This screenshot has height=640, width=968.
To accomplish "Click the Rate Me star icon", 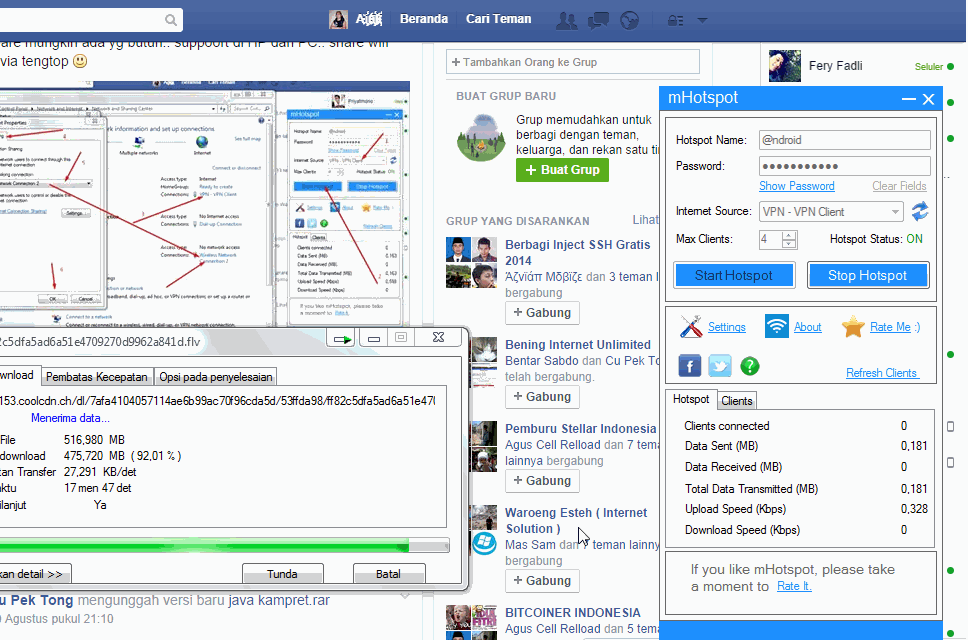I will click(853, 326).
